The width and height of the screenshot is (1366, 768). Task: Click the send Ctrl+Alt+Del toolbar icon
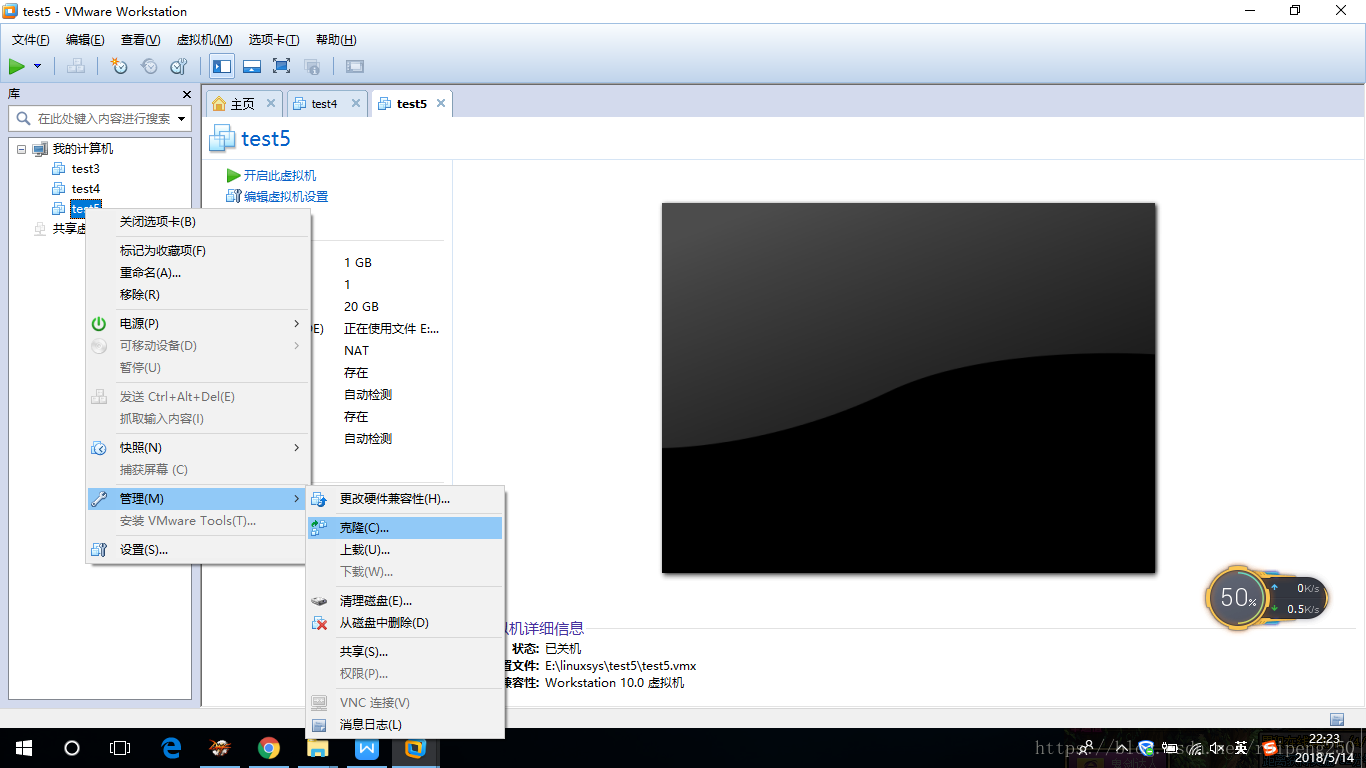click(x=76, y=66)
